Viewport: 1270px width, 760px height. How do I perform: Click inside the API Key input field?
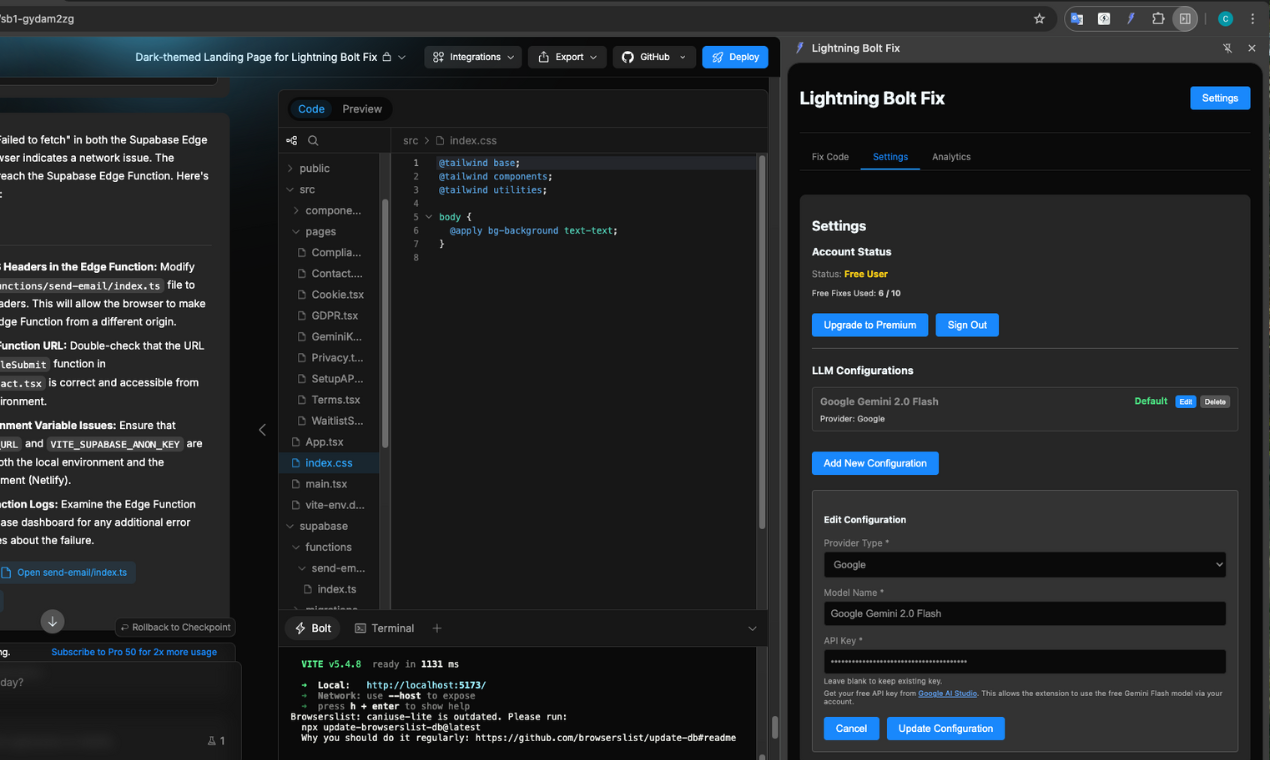1024,661
